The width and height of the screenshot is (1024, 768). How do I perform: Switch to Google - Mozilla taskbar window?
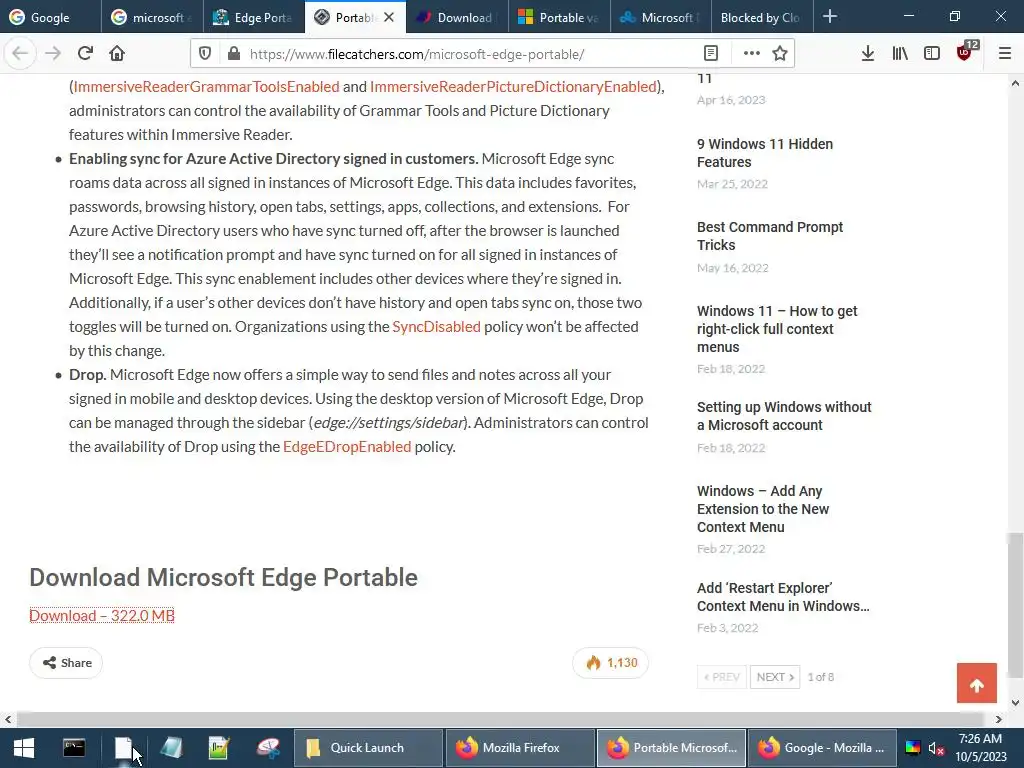point(822,748)
